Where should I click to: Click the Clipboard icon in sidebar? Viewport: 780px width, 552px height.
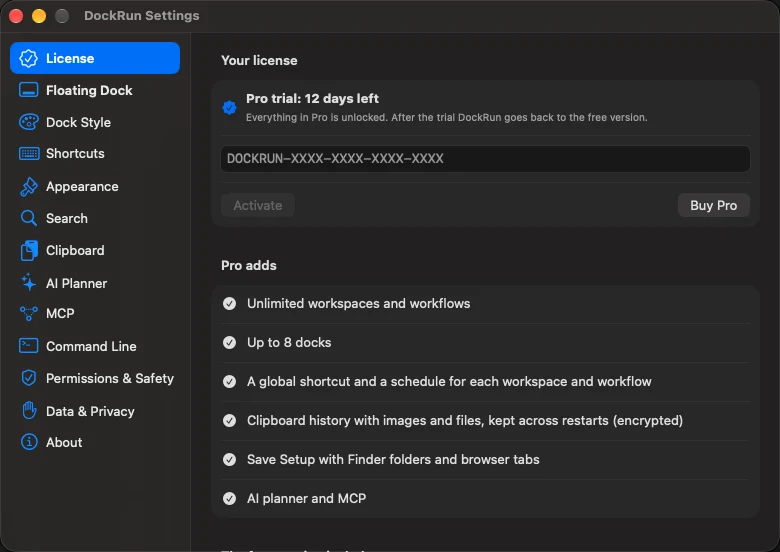point(29,250)
